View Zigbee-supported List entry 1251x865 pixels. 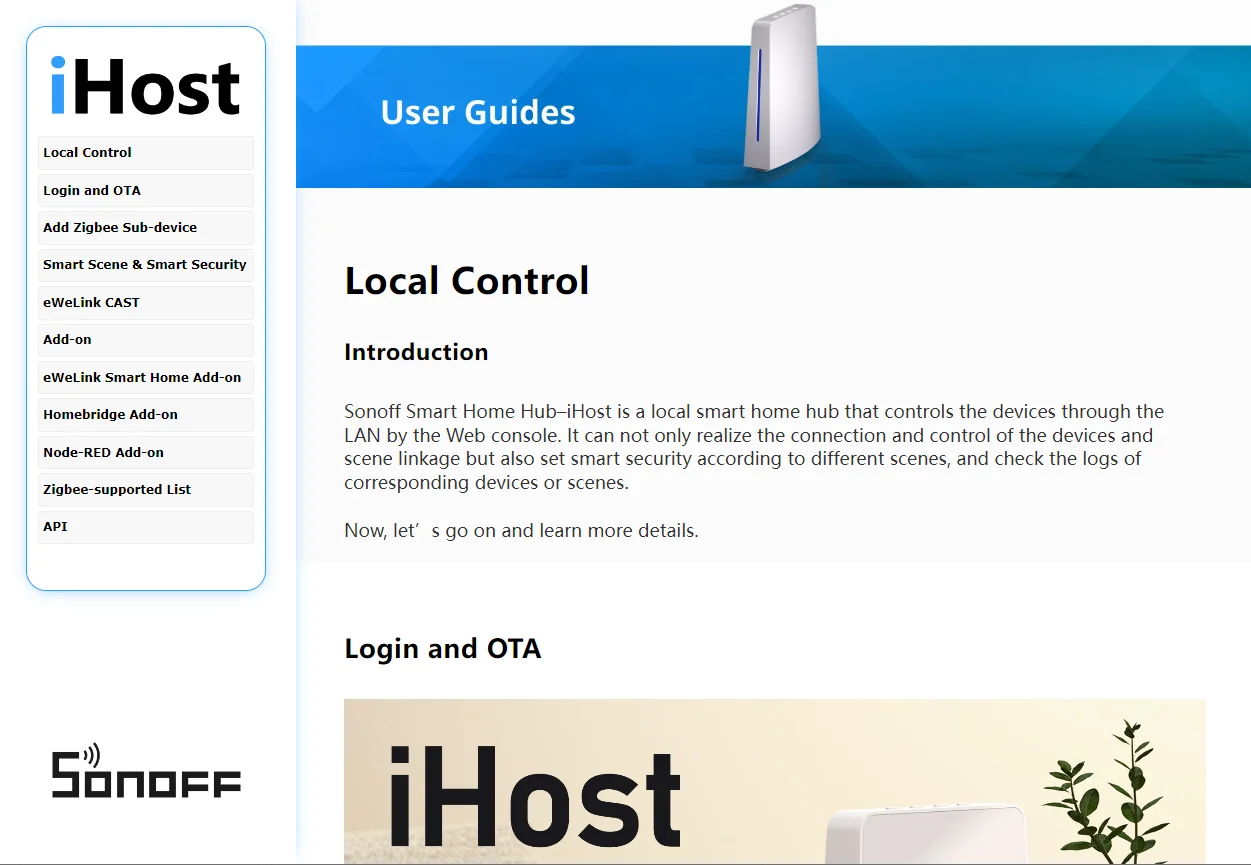pos(146,490)
